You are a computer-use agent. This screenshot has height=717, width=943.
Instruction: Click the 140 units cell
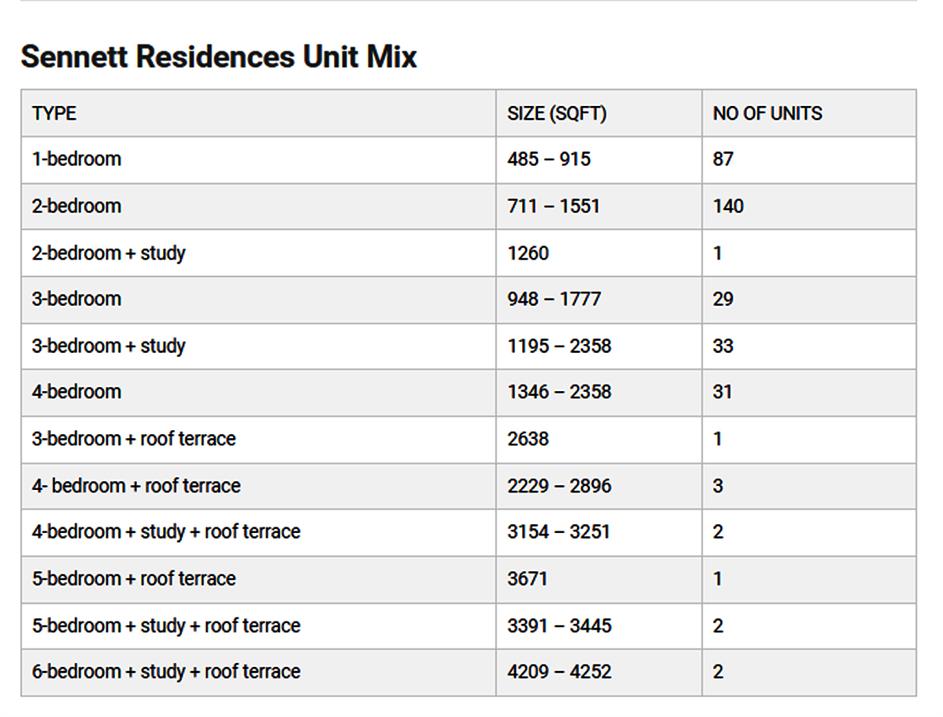click(x=728, y=206)
